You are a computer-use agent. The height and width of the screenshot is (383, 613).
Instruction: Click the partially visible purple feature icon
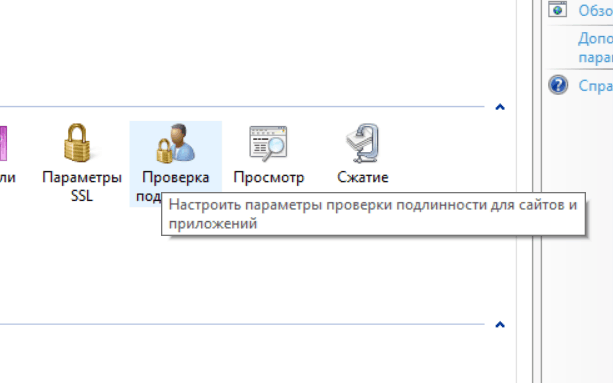click(x=3, y=143)
